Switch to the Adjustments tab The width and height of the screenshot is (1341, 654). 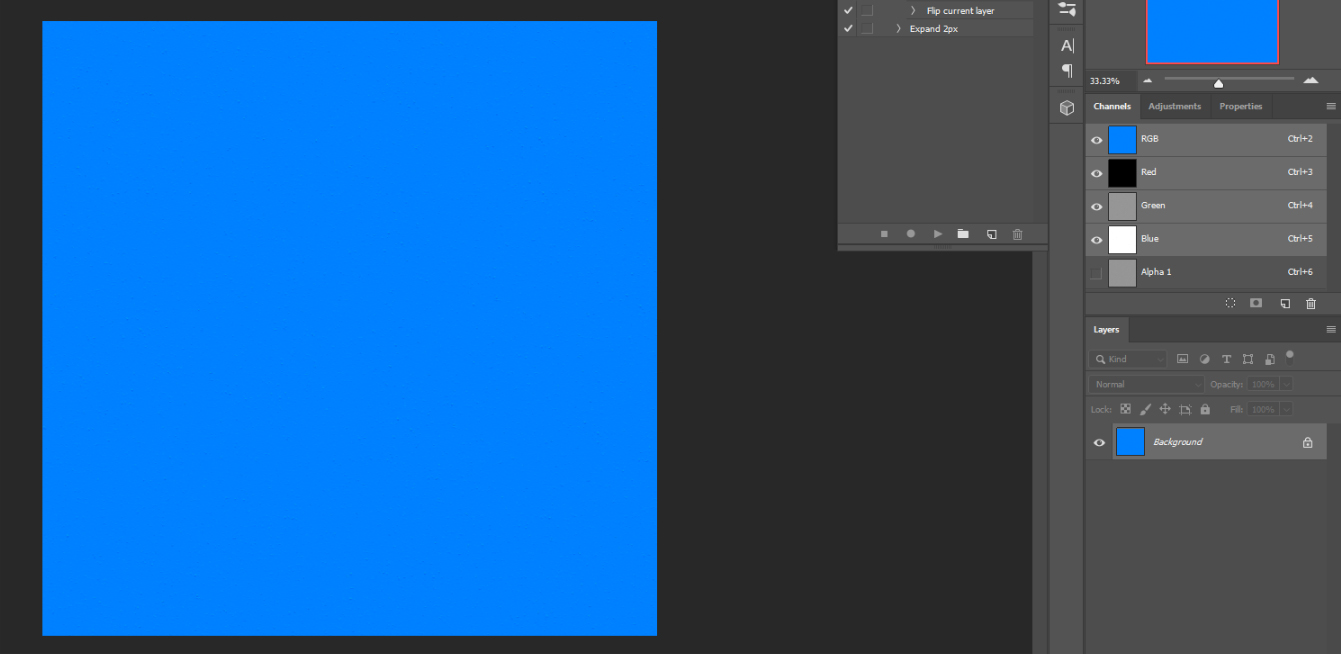click(x=1174, y=106)
